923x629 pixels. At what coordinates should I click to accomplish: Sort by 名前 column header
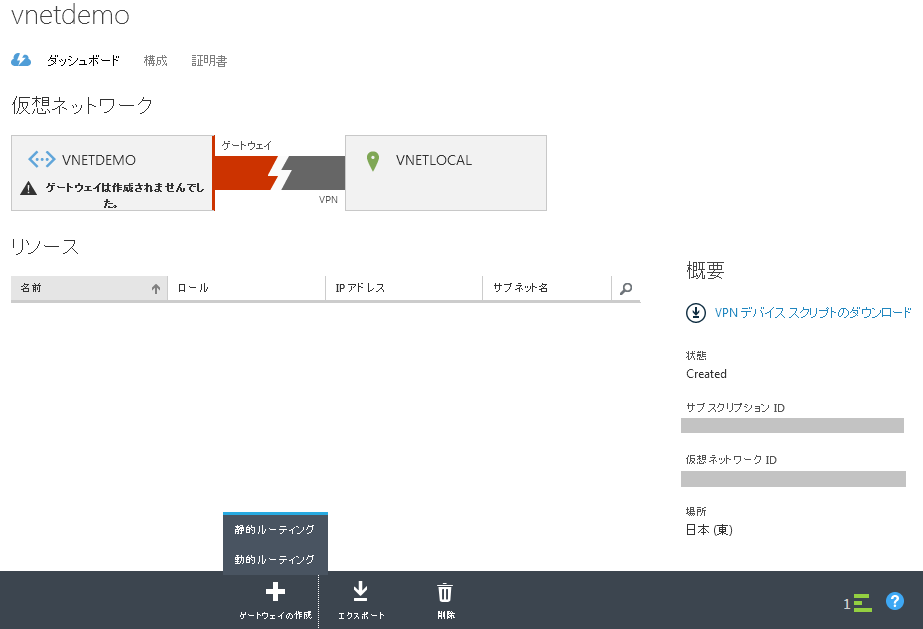click(x=89, y=288)
